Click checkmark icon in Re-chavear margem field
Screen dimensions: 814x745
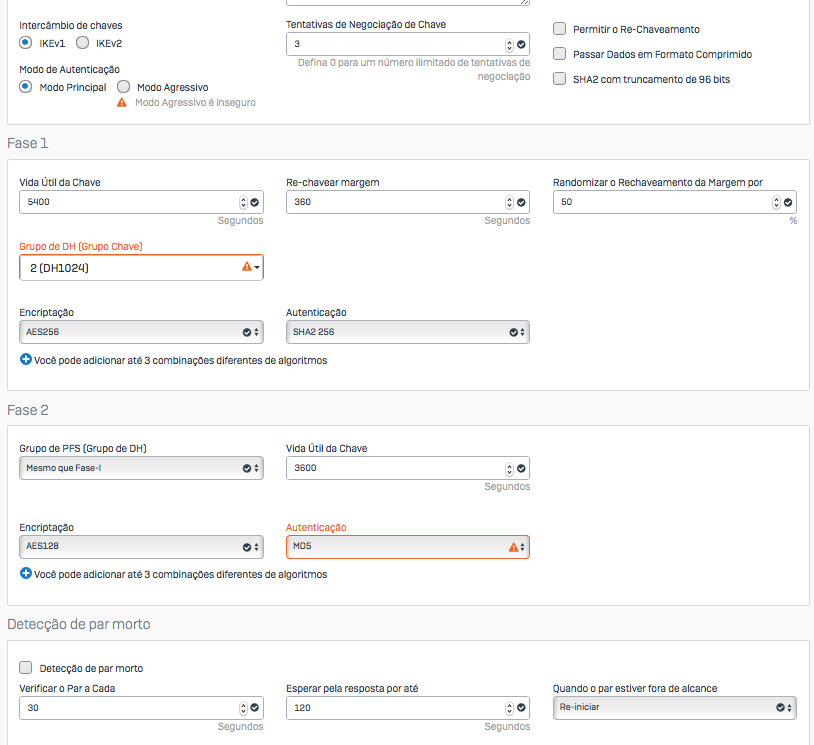521,202
